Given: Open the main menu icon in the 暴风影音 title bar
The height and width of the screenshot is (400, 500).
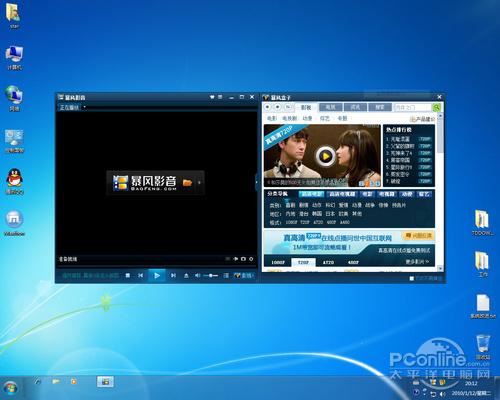Looking at the screenshot, I should pyautogui.click(x=220, y=97).
